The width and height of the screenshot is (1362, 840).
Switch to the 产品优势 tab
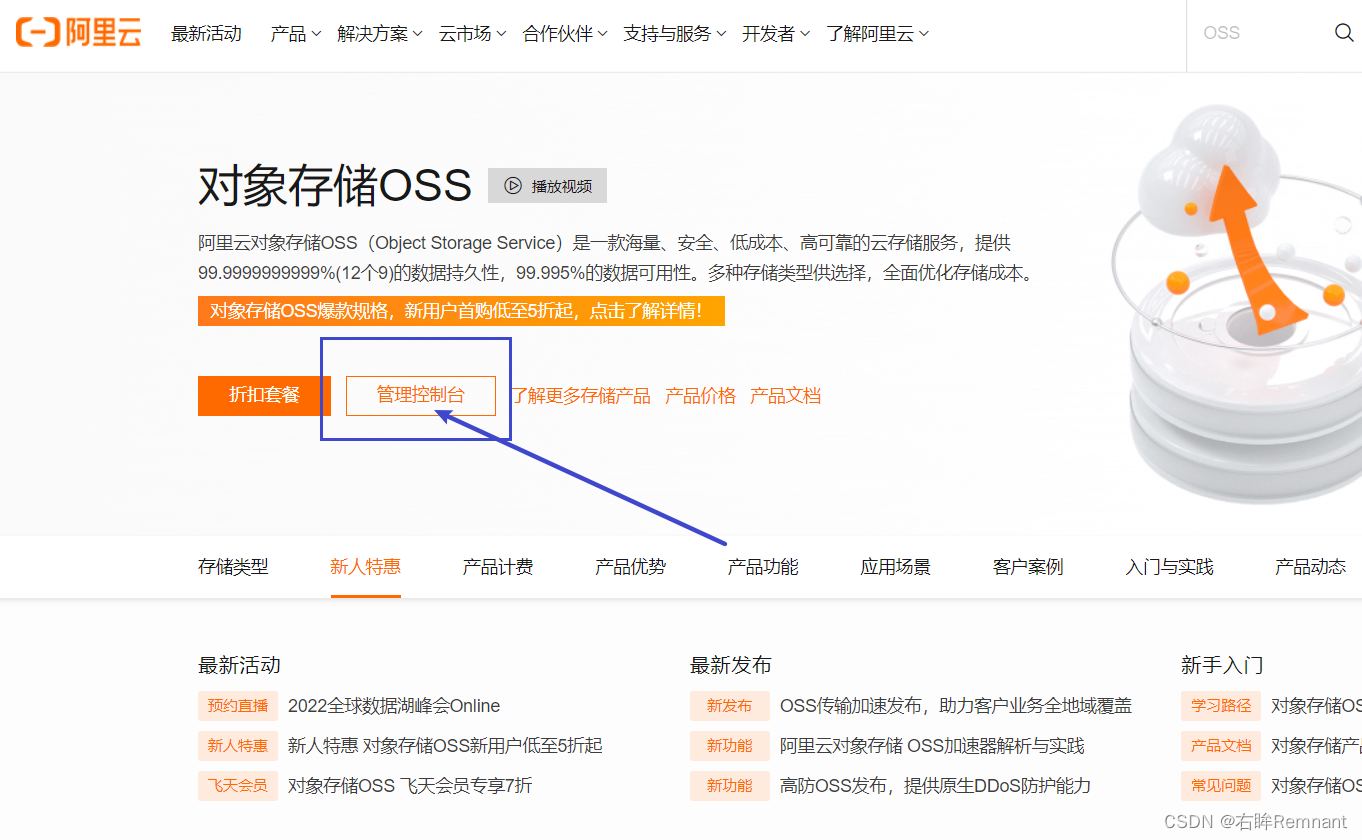[630, 567]
